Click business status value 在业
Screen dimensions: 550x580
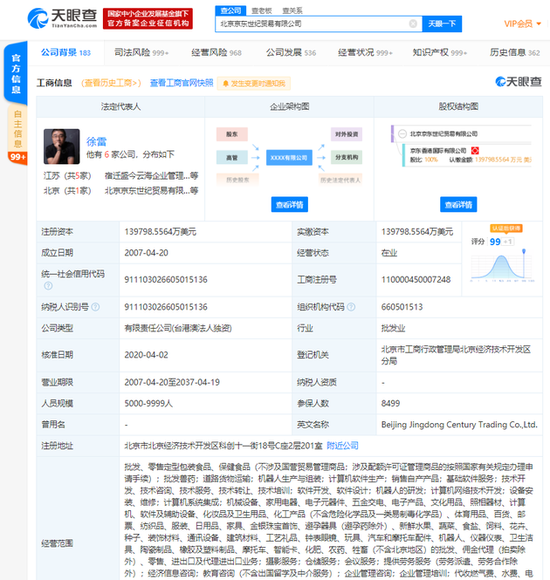(389, 253)
